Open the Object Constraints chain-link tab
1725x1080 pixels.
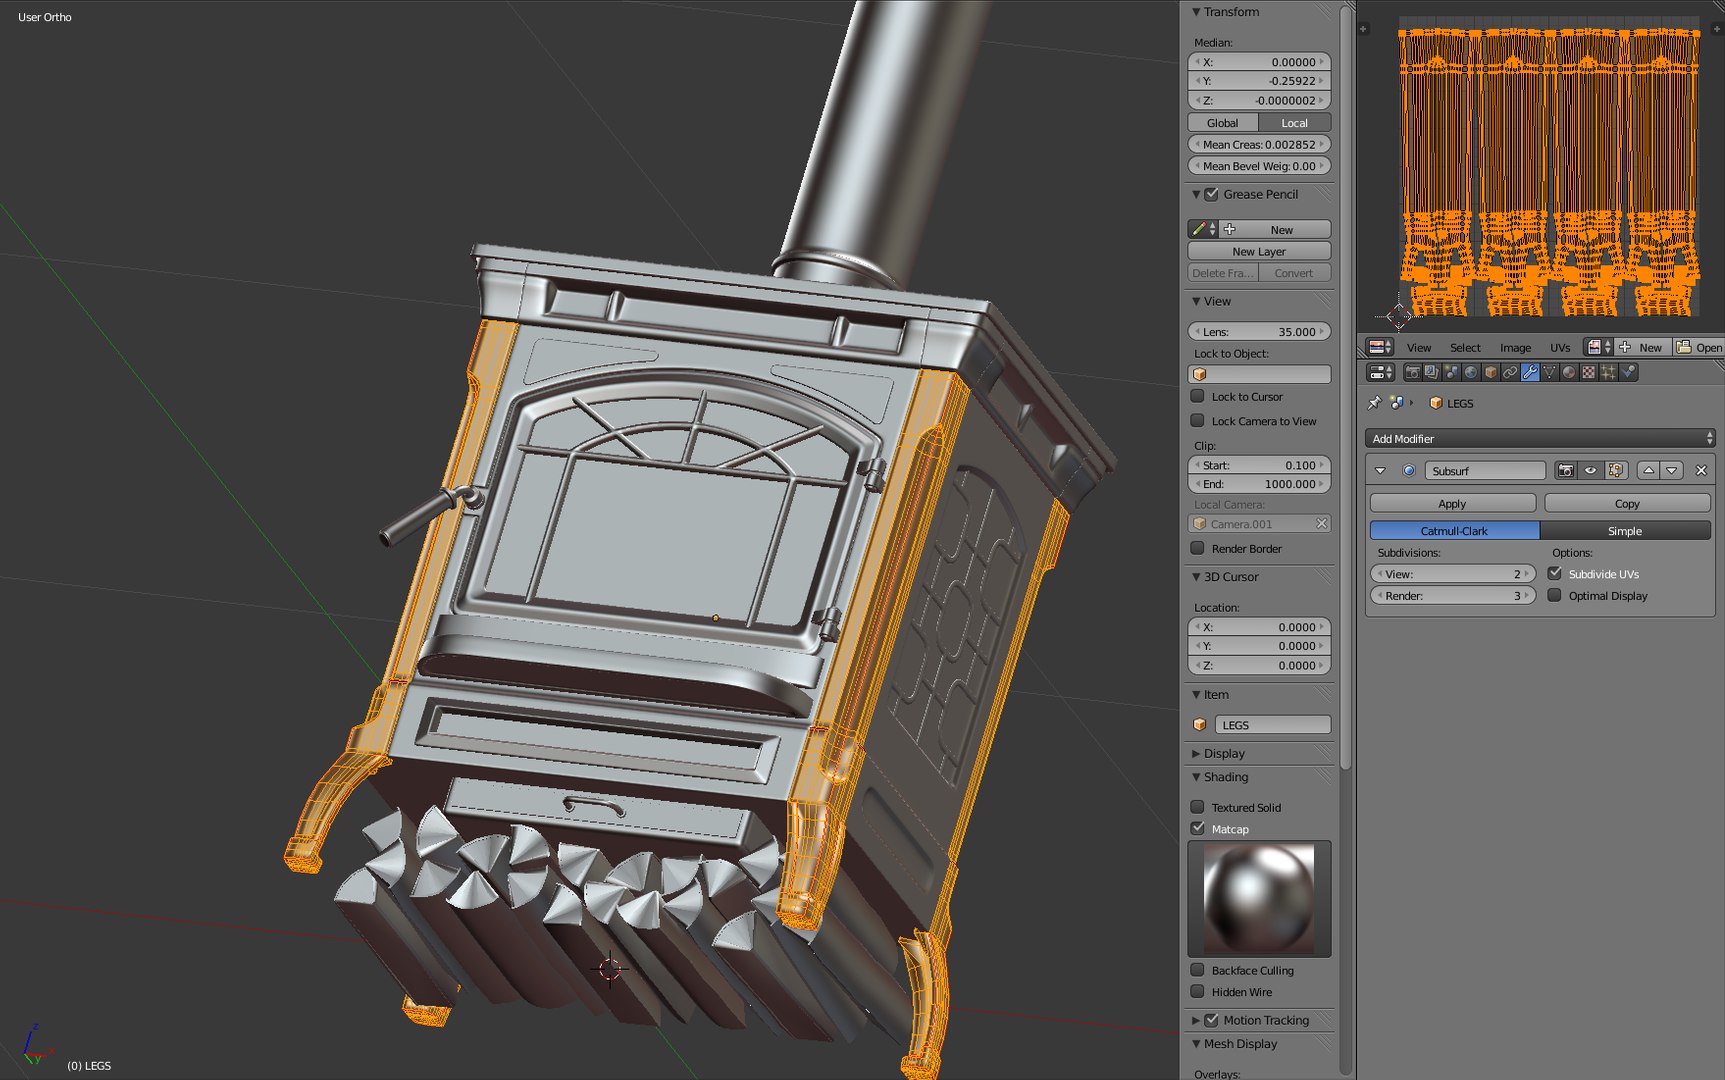click(x=1510, y=372)
